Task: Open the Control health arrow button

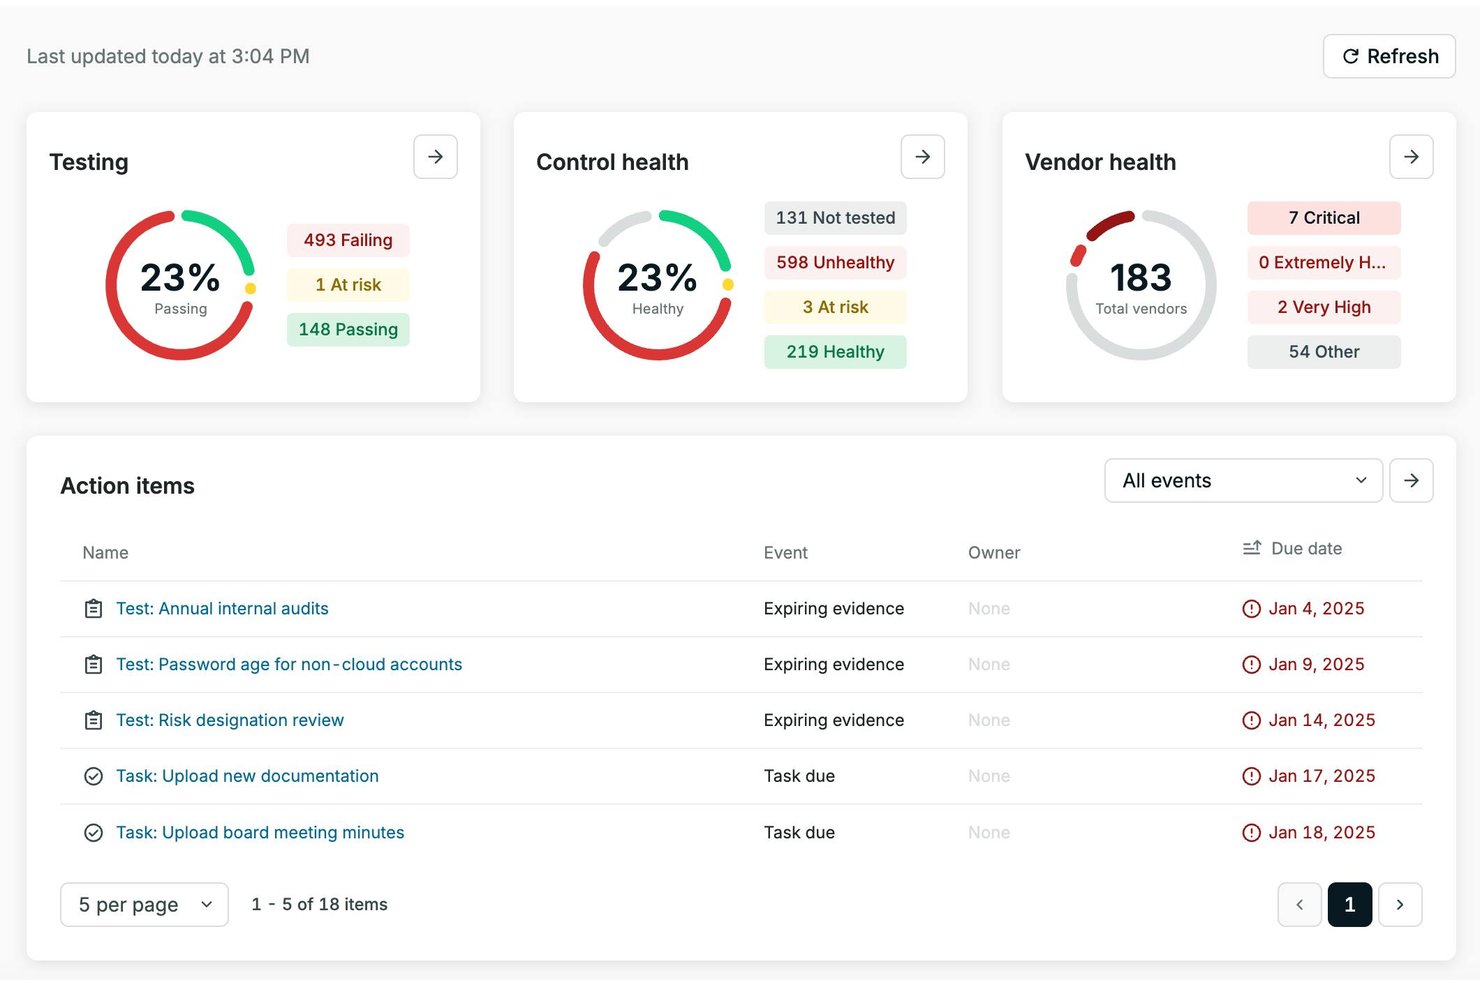Action: [x=922, y=157]
